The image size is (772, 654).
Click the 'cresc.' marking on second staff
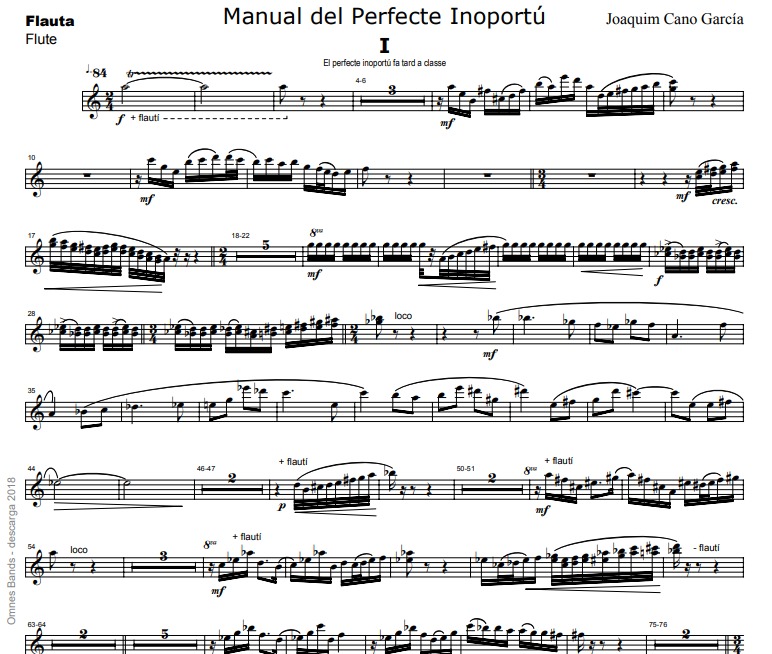coord(725,201)
